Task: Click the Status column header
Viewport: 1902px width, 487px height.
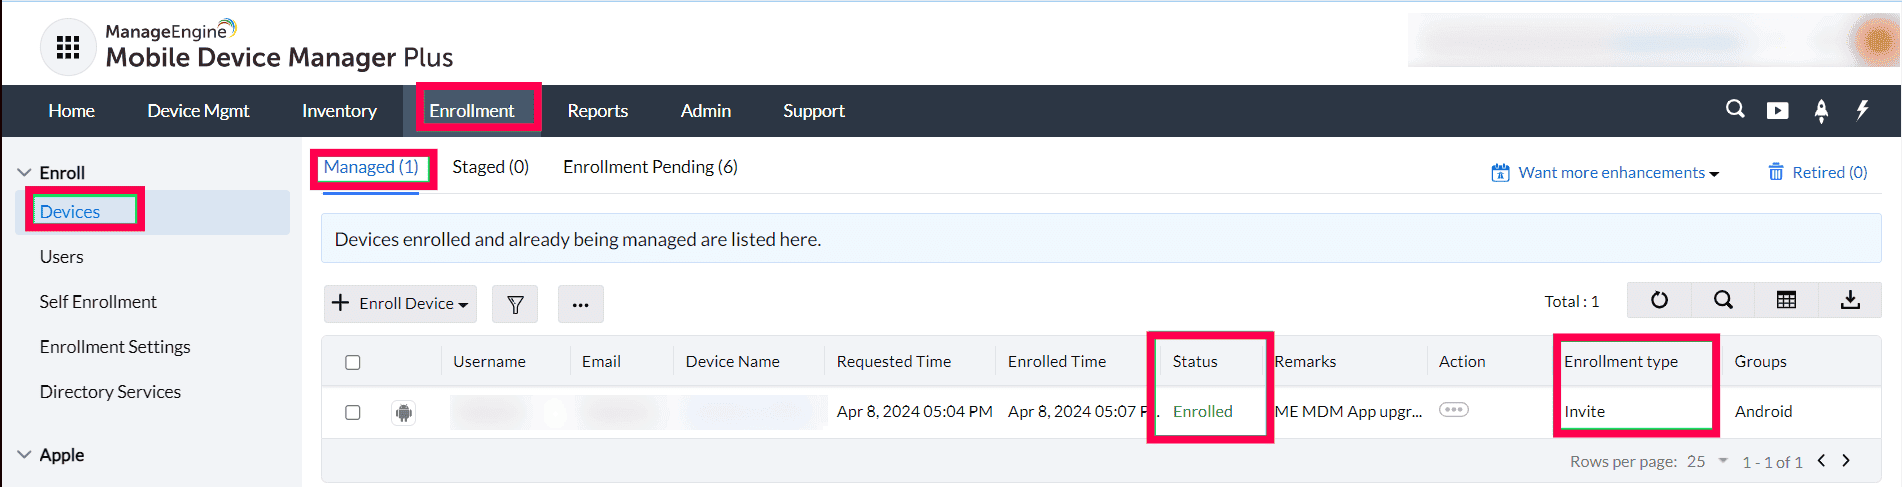Action: click(x=1195, y=361)
